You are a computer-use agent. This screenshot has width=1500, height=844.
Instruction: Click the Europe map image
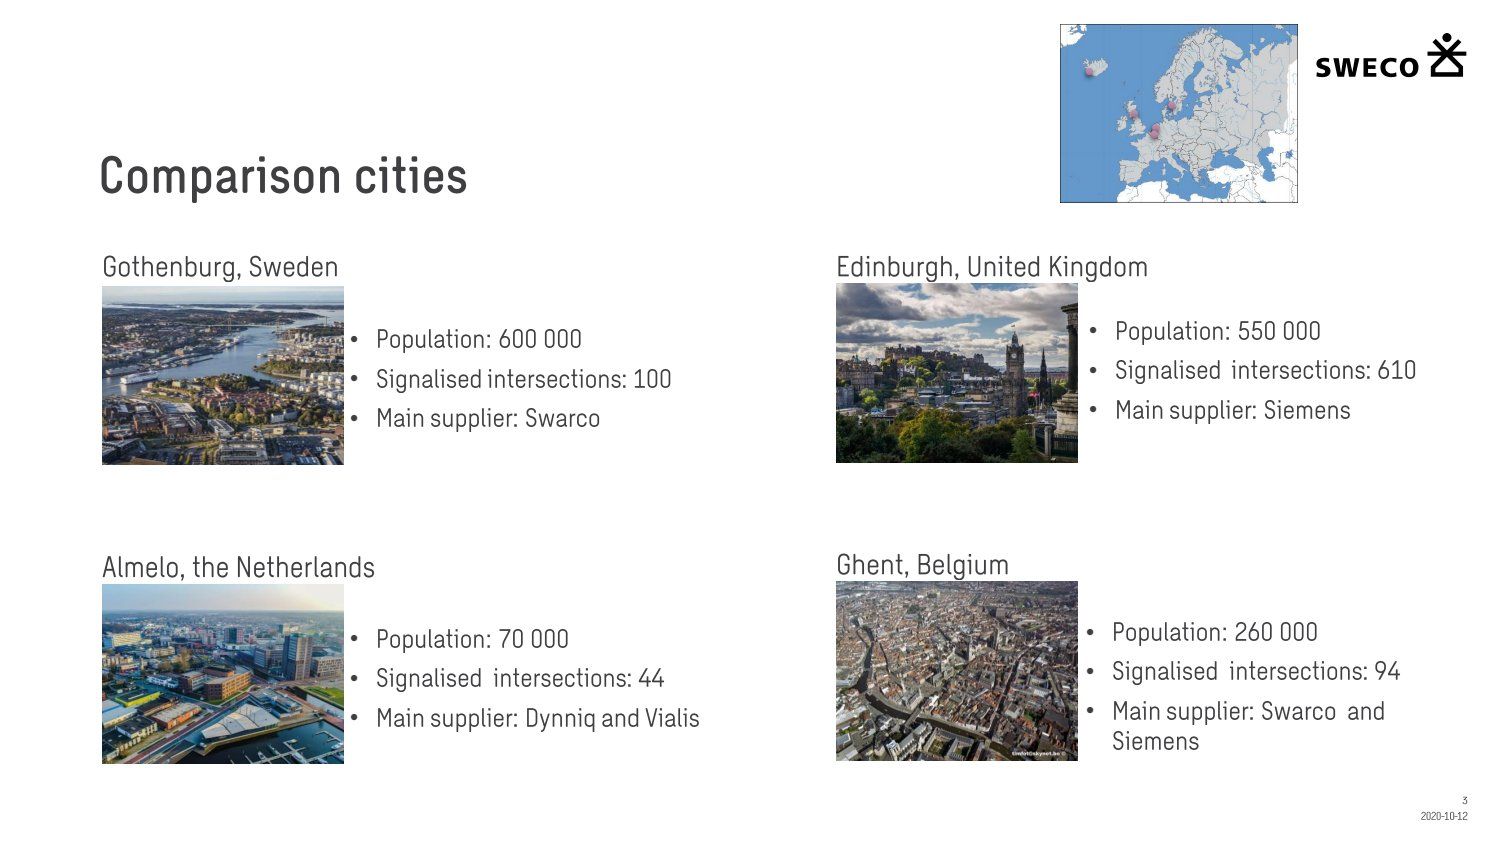point(1178,114)
